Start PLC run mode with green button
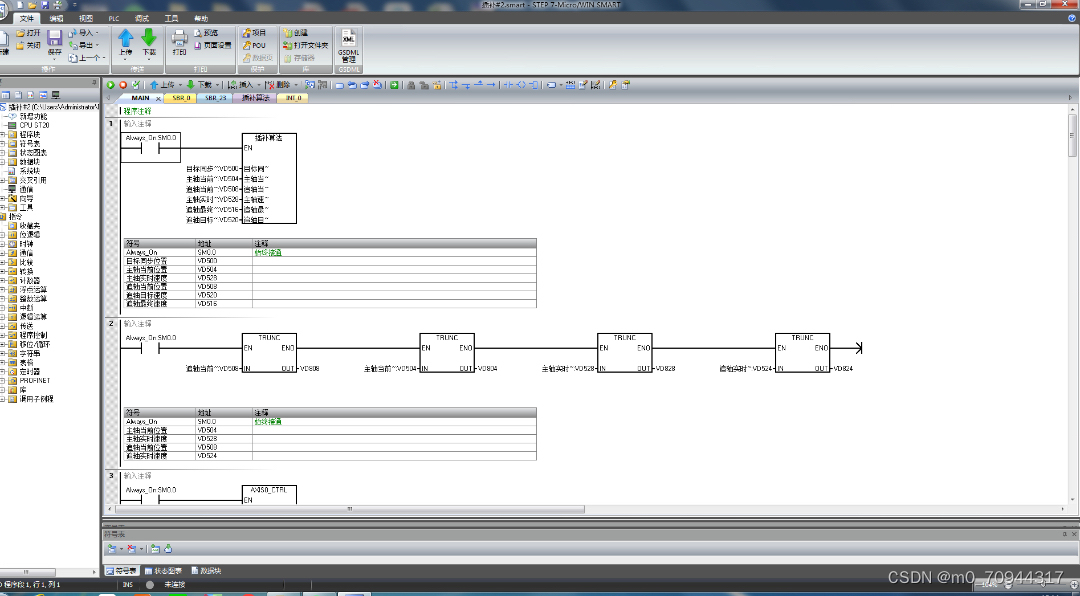This screenshot has width=1080, height=596. click(x=110, y=85)
